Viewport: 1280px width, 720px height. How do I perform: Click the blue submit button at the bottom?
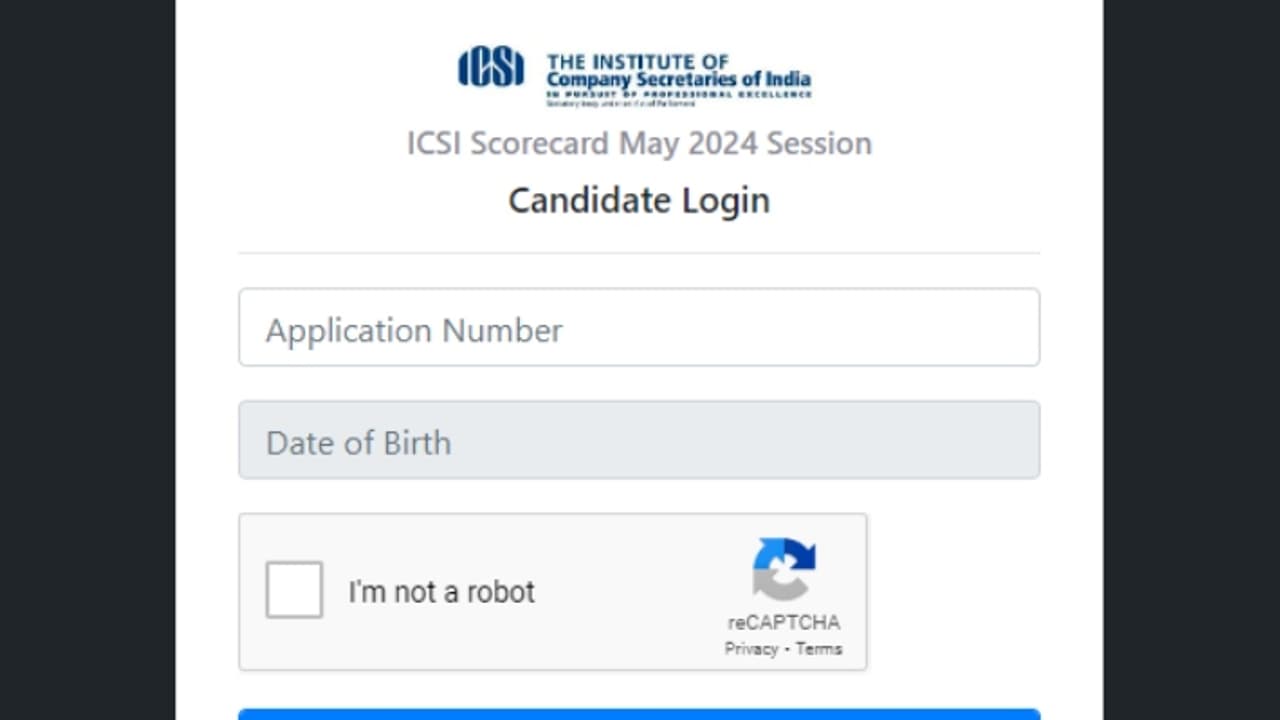[639, 716]
